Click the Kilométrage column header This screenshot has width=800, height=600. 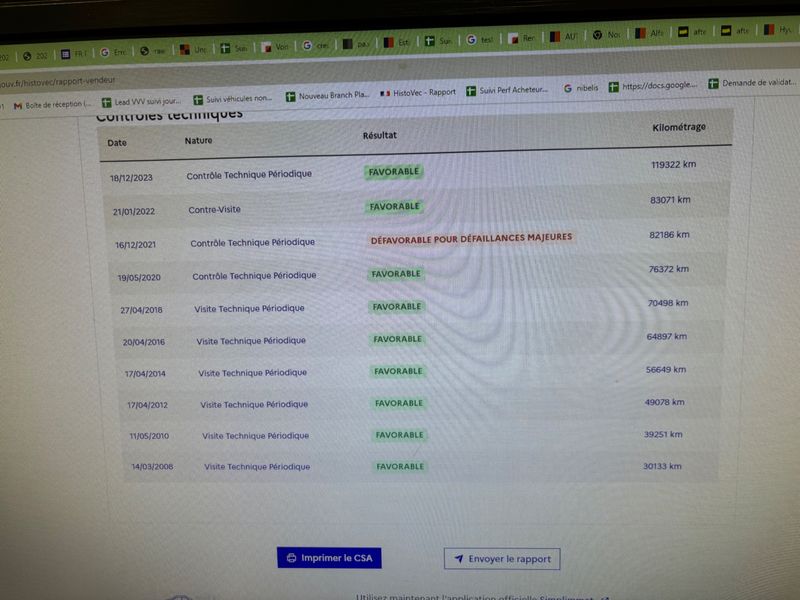679,127
